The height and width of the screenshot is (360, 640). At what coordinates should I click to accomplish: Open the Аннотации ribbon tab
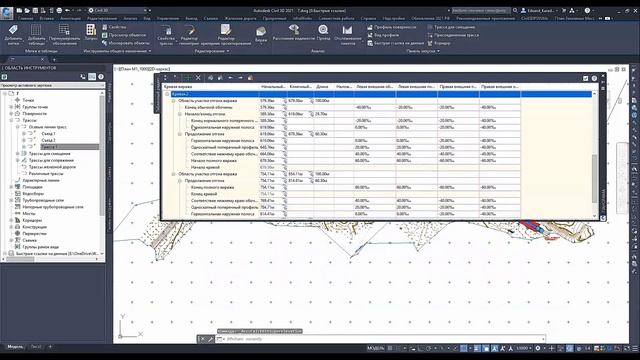[x=70, y=18]
